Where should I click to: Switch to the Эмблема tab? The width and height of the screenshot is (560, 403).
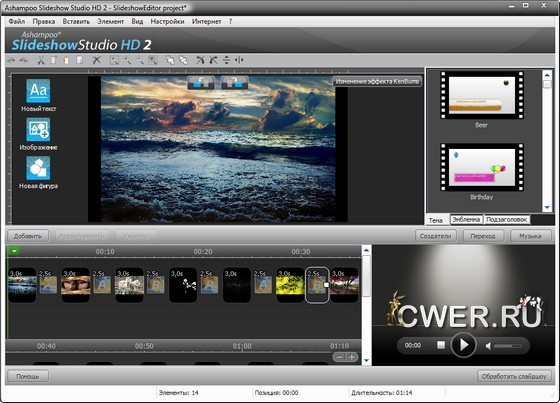point(466,219)
